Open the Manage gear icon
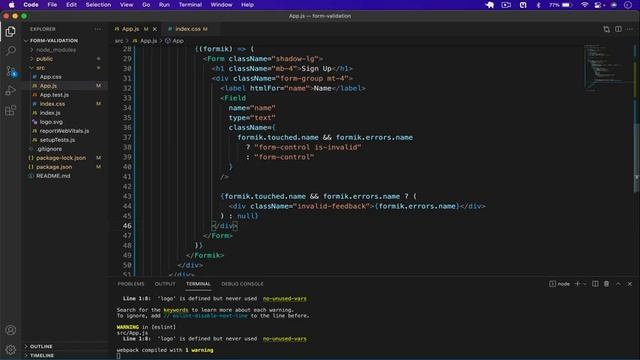Viewport: 640px width, 360px height. tap(11, 349)
